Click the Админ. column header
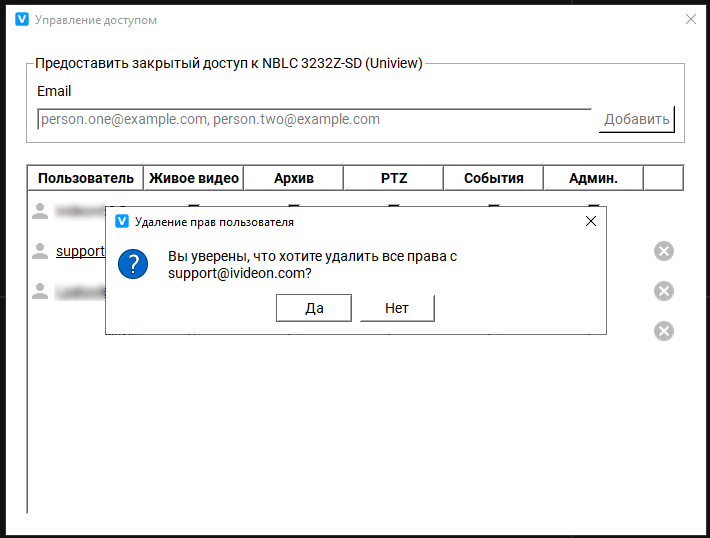This screenshot has width=710, height=538. click(593, 178)
